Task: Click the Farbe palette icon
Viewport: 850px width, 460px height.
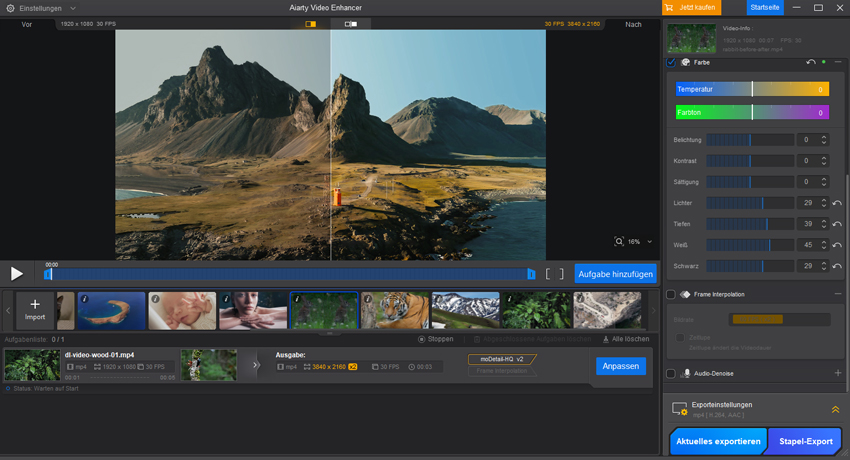Action: tap(685, 62)
